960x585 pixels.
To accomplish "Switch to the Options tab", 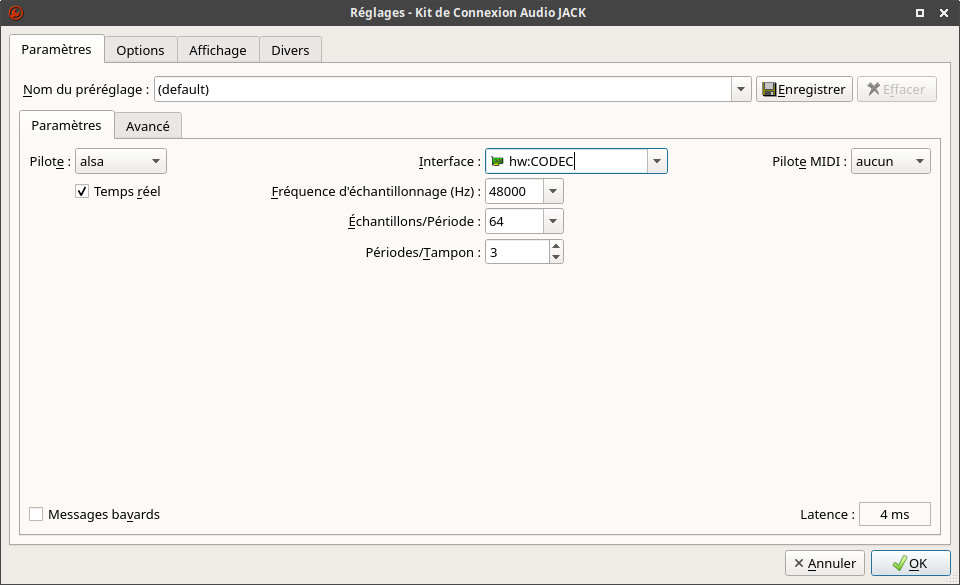I will coord(140,50).
